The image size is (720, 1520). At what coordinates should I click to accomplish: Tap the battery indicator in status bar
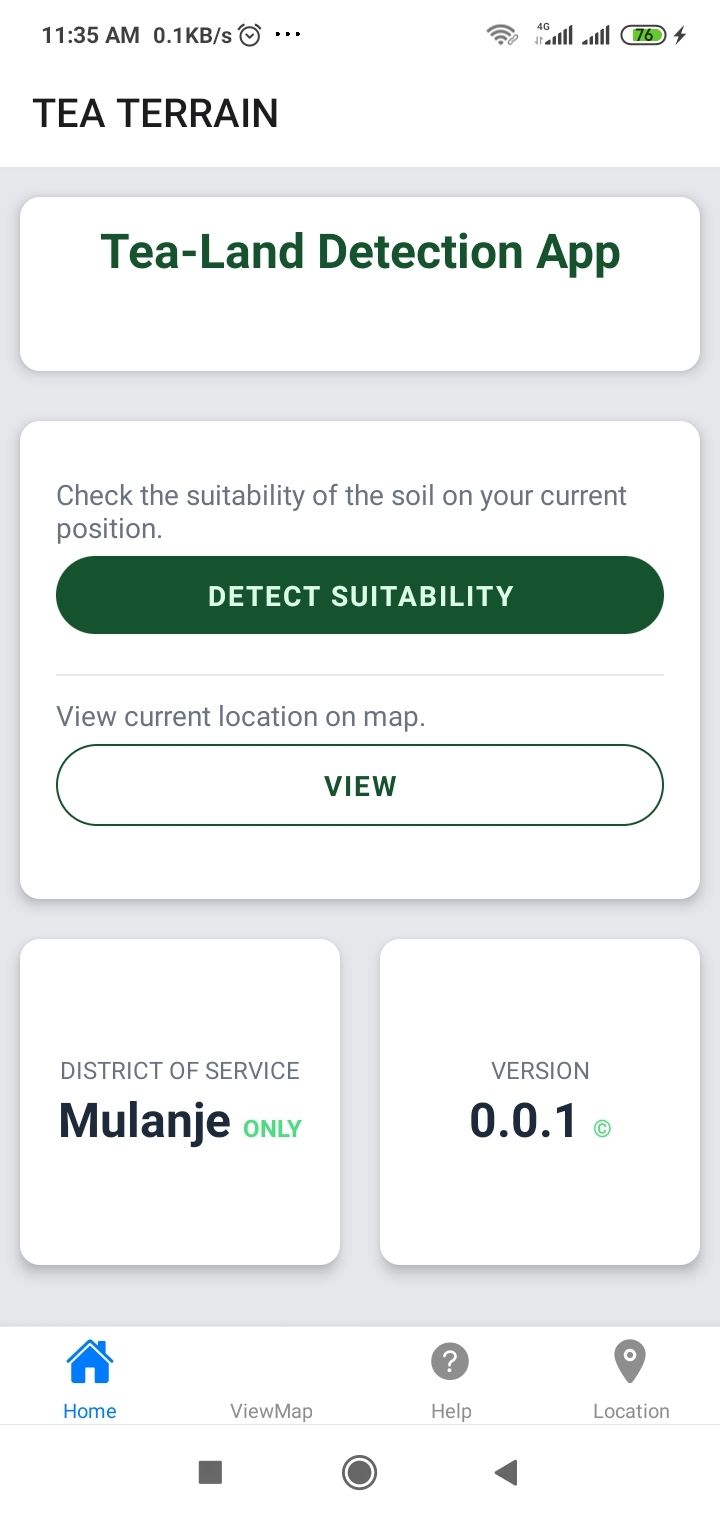[x=644, y=35]
